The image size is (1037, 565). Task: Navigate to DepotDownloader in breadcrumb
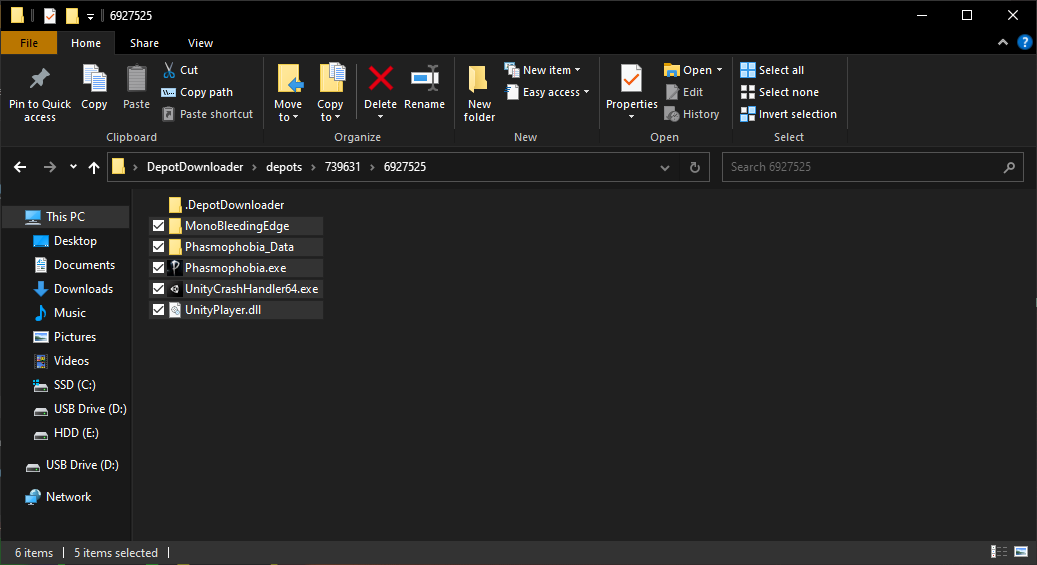coord(195,167)
